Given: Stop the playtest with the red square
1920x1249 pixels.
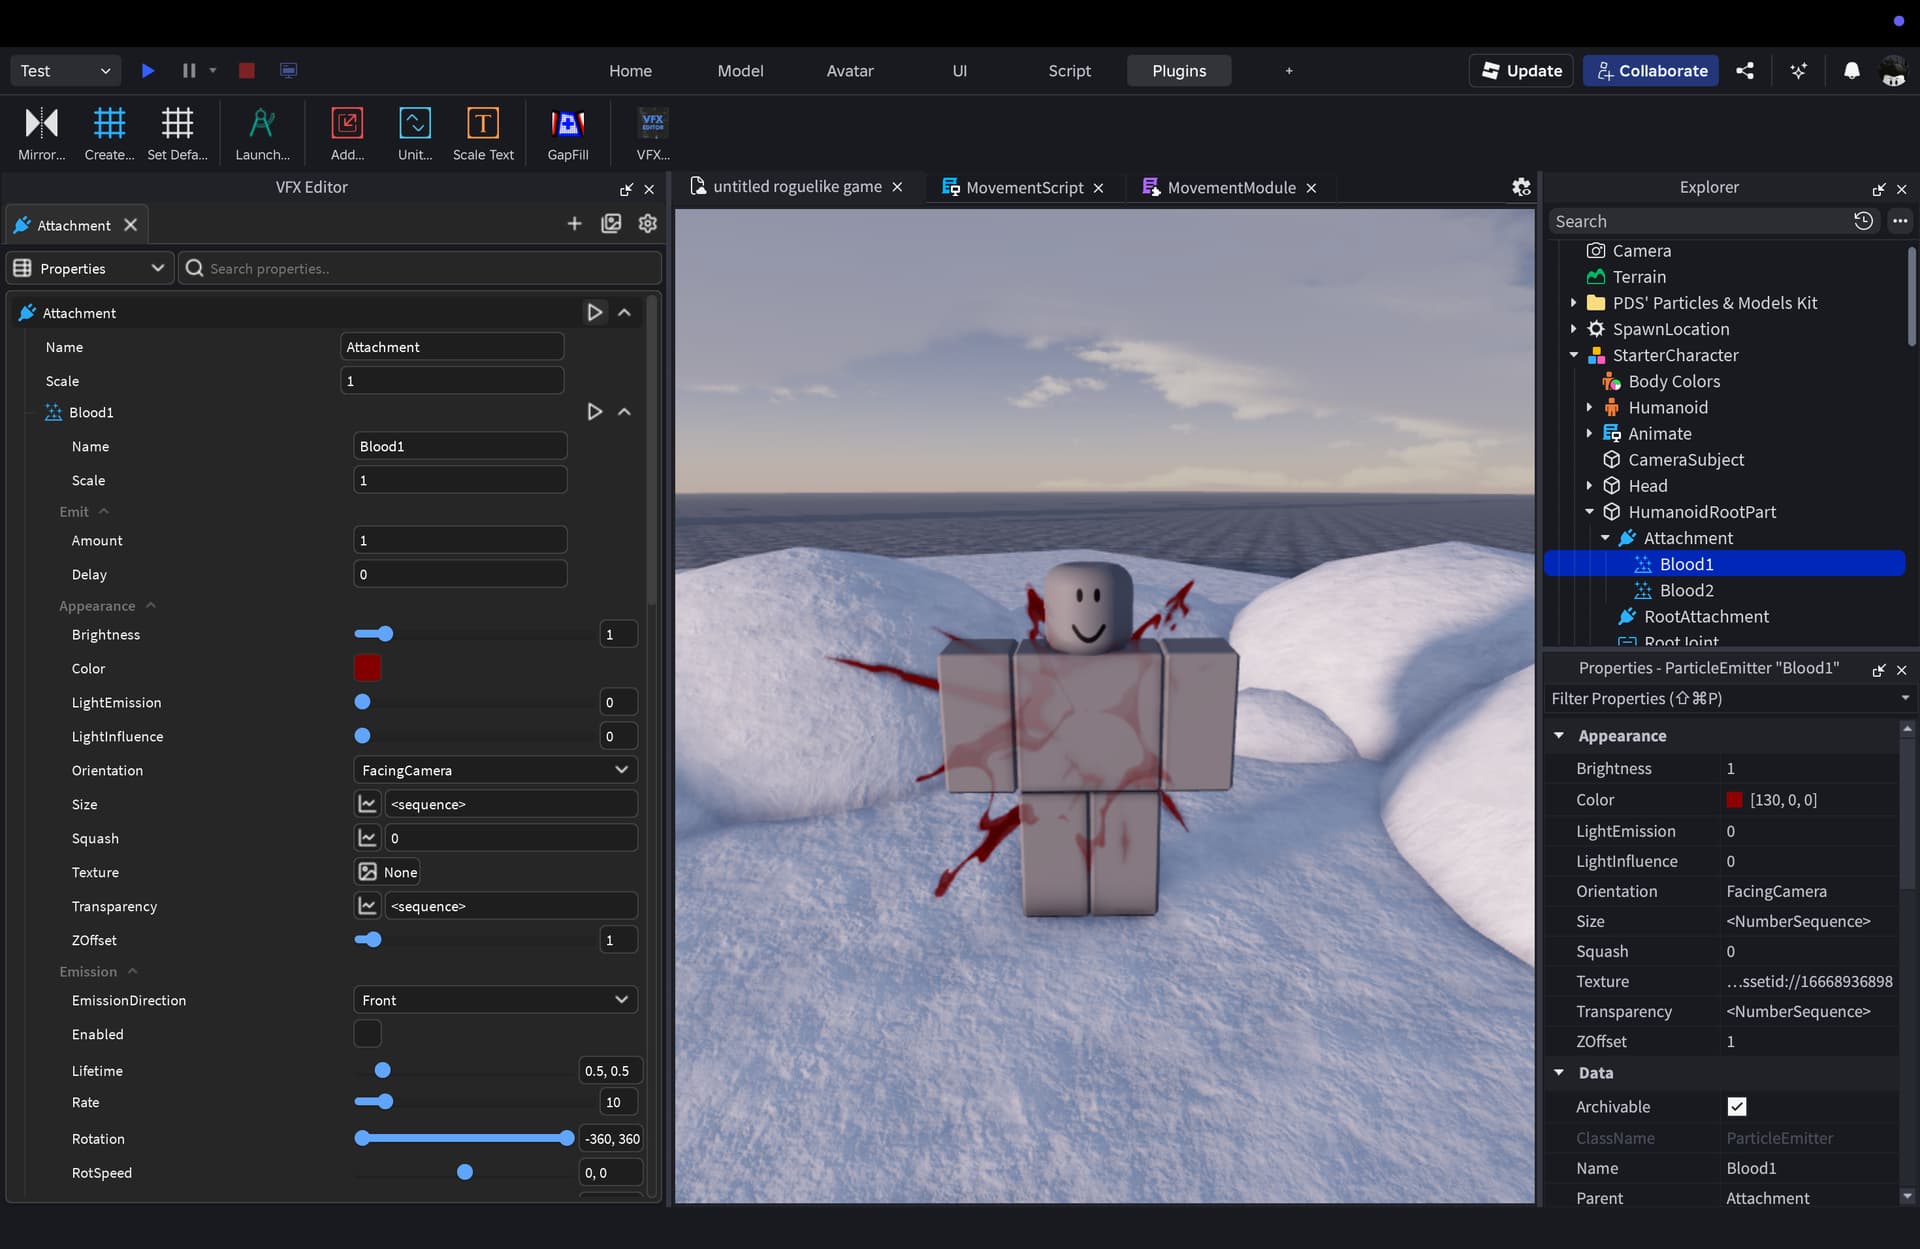Looking at the screenshot, I should 246,71.
